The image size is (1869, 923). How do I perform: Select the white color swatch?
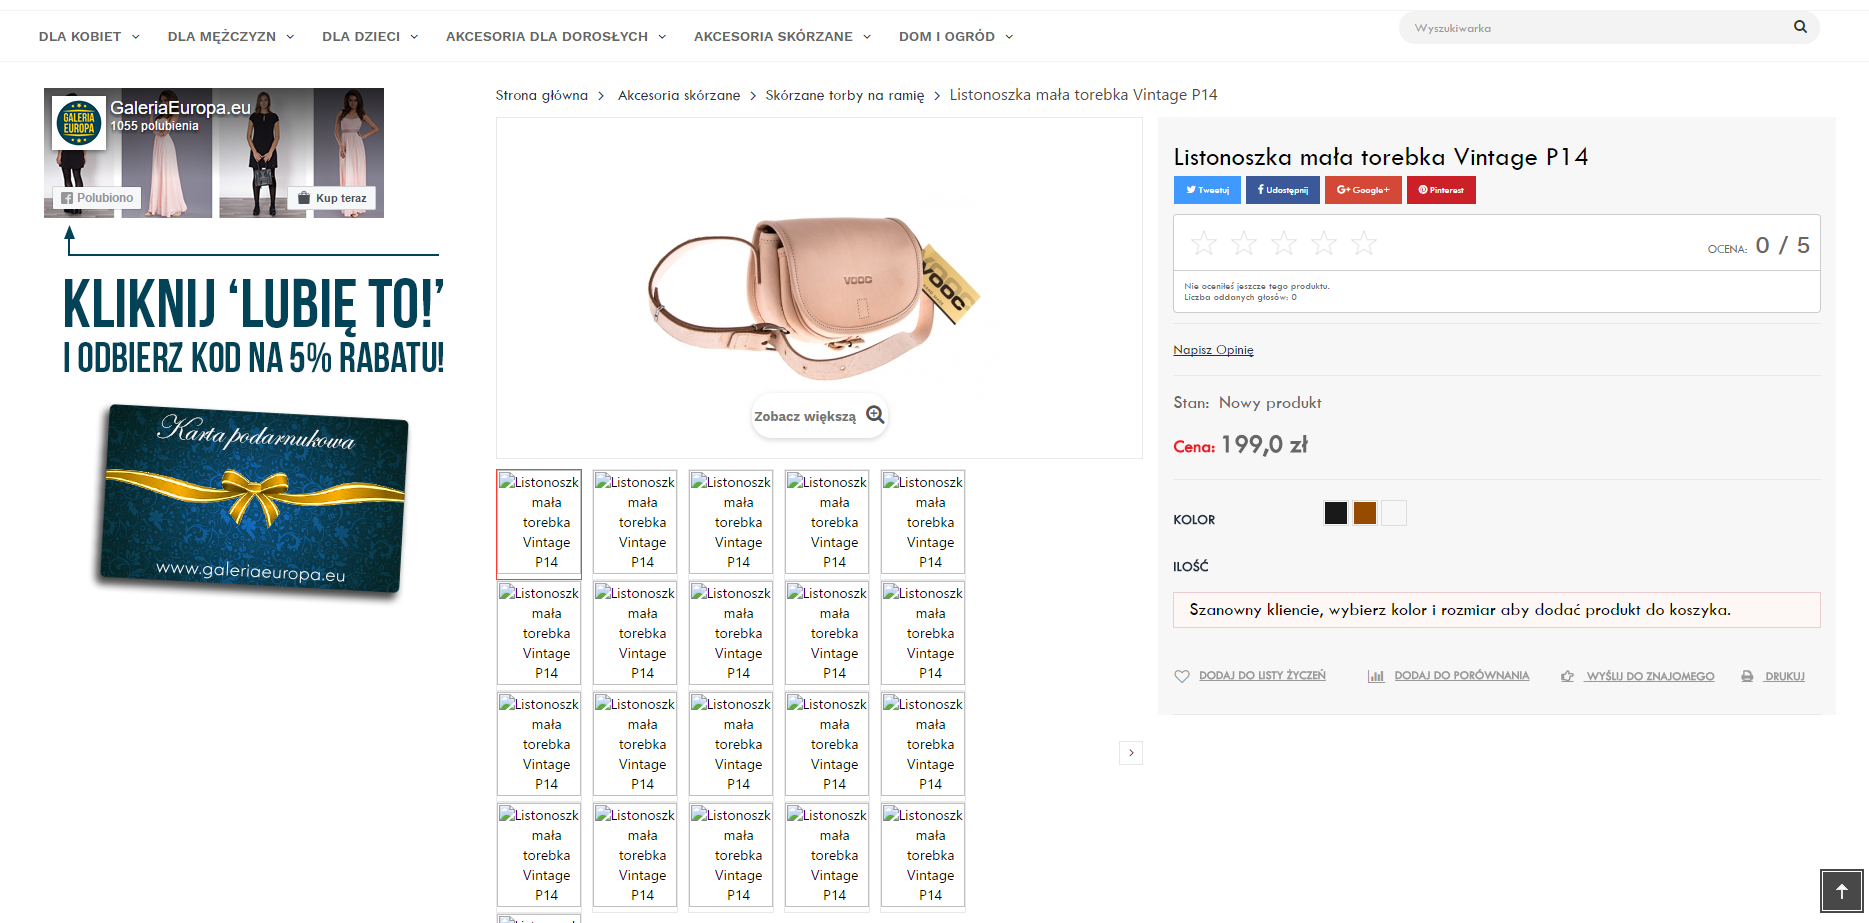pyautogui.click(x=1394, y=513)
